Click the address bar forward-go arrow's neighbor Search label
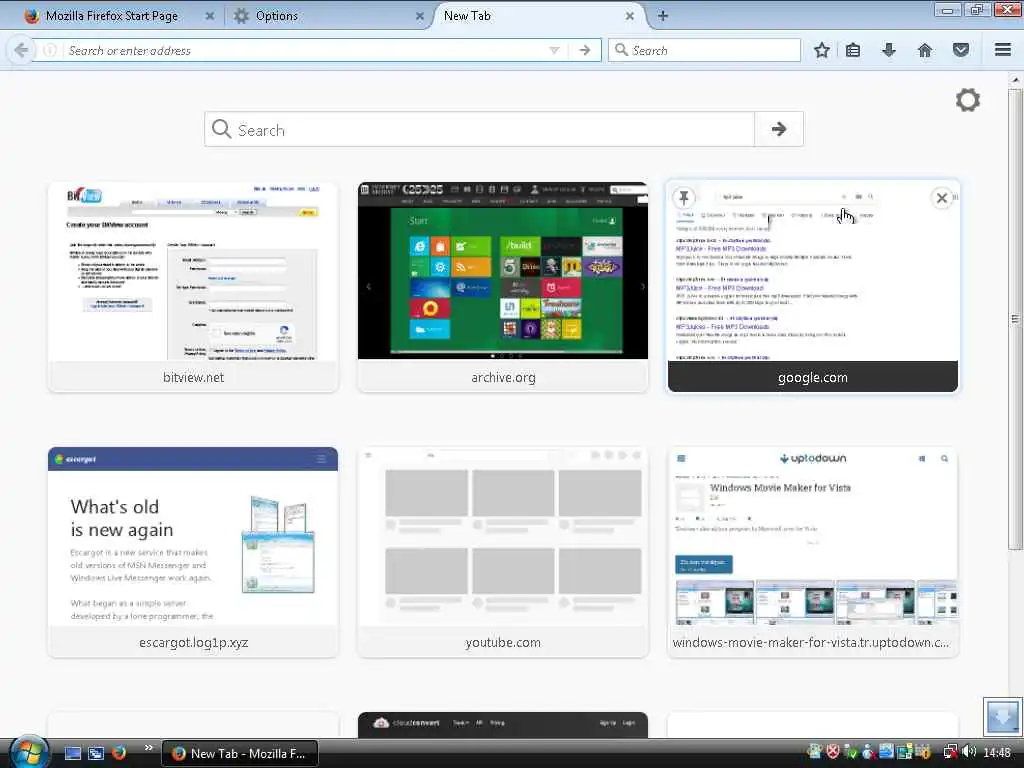 (650, 50)
